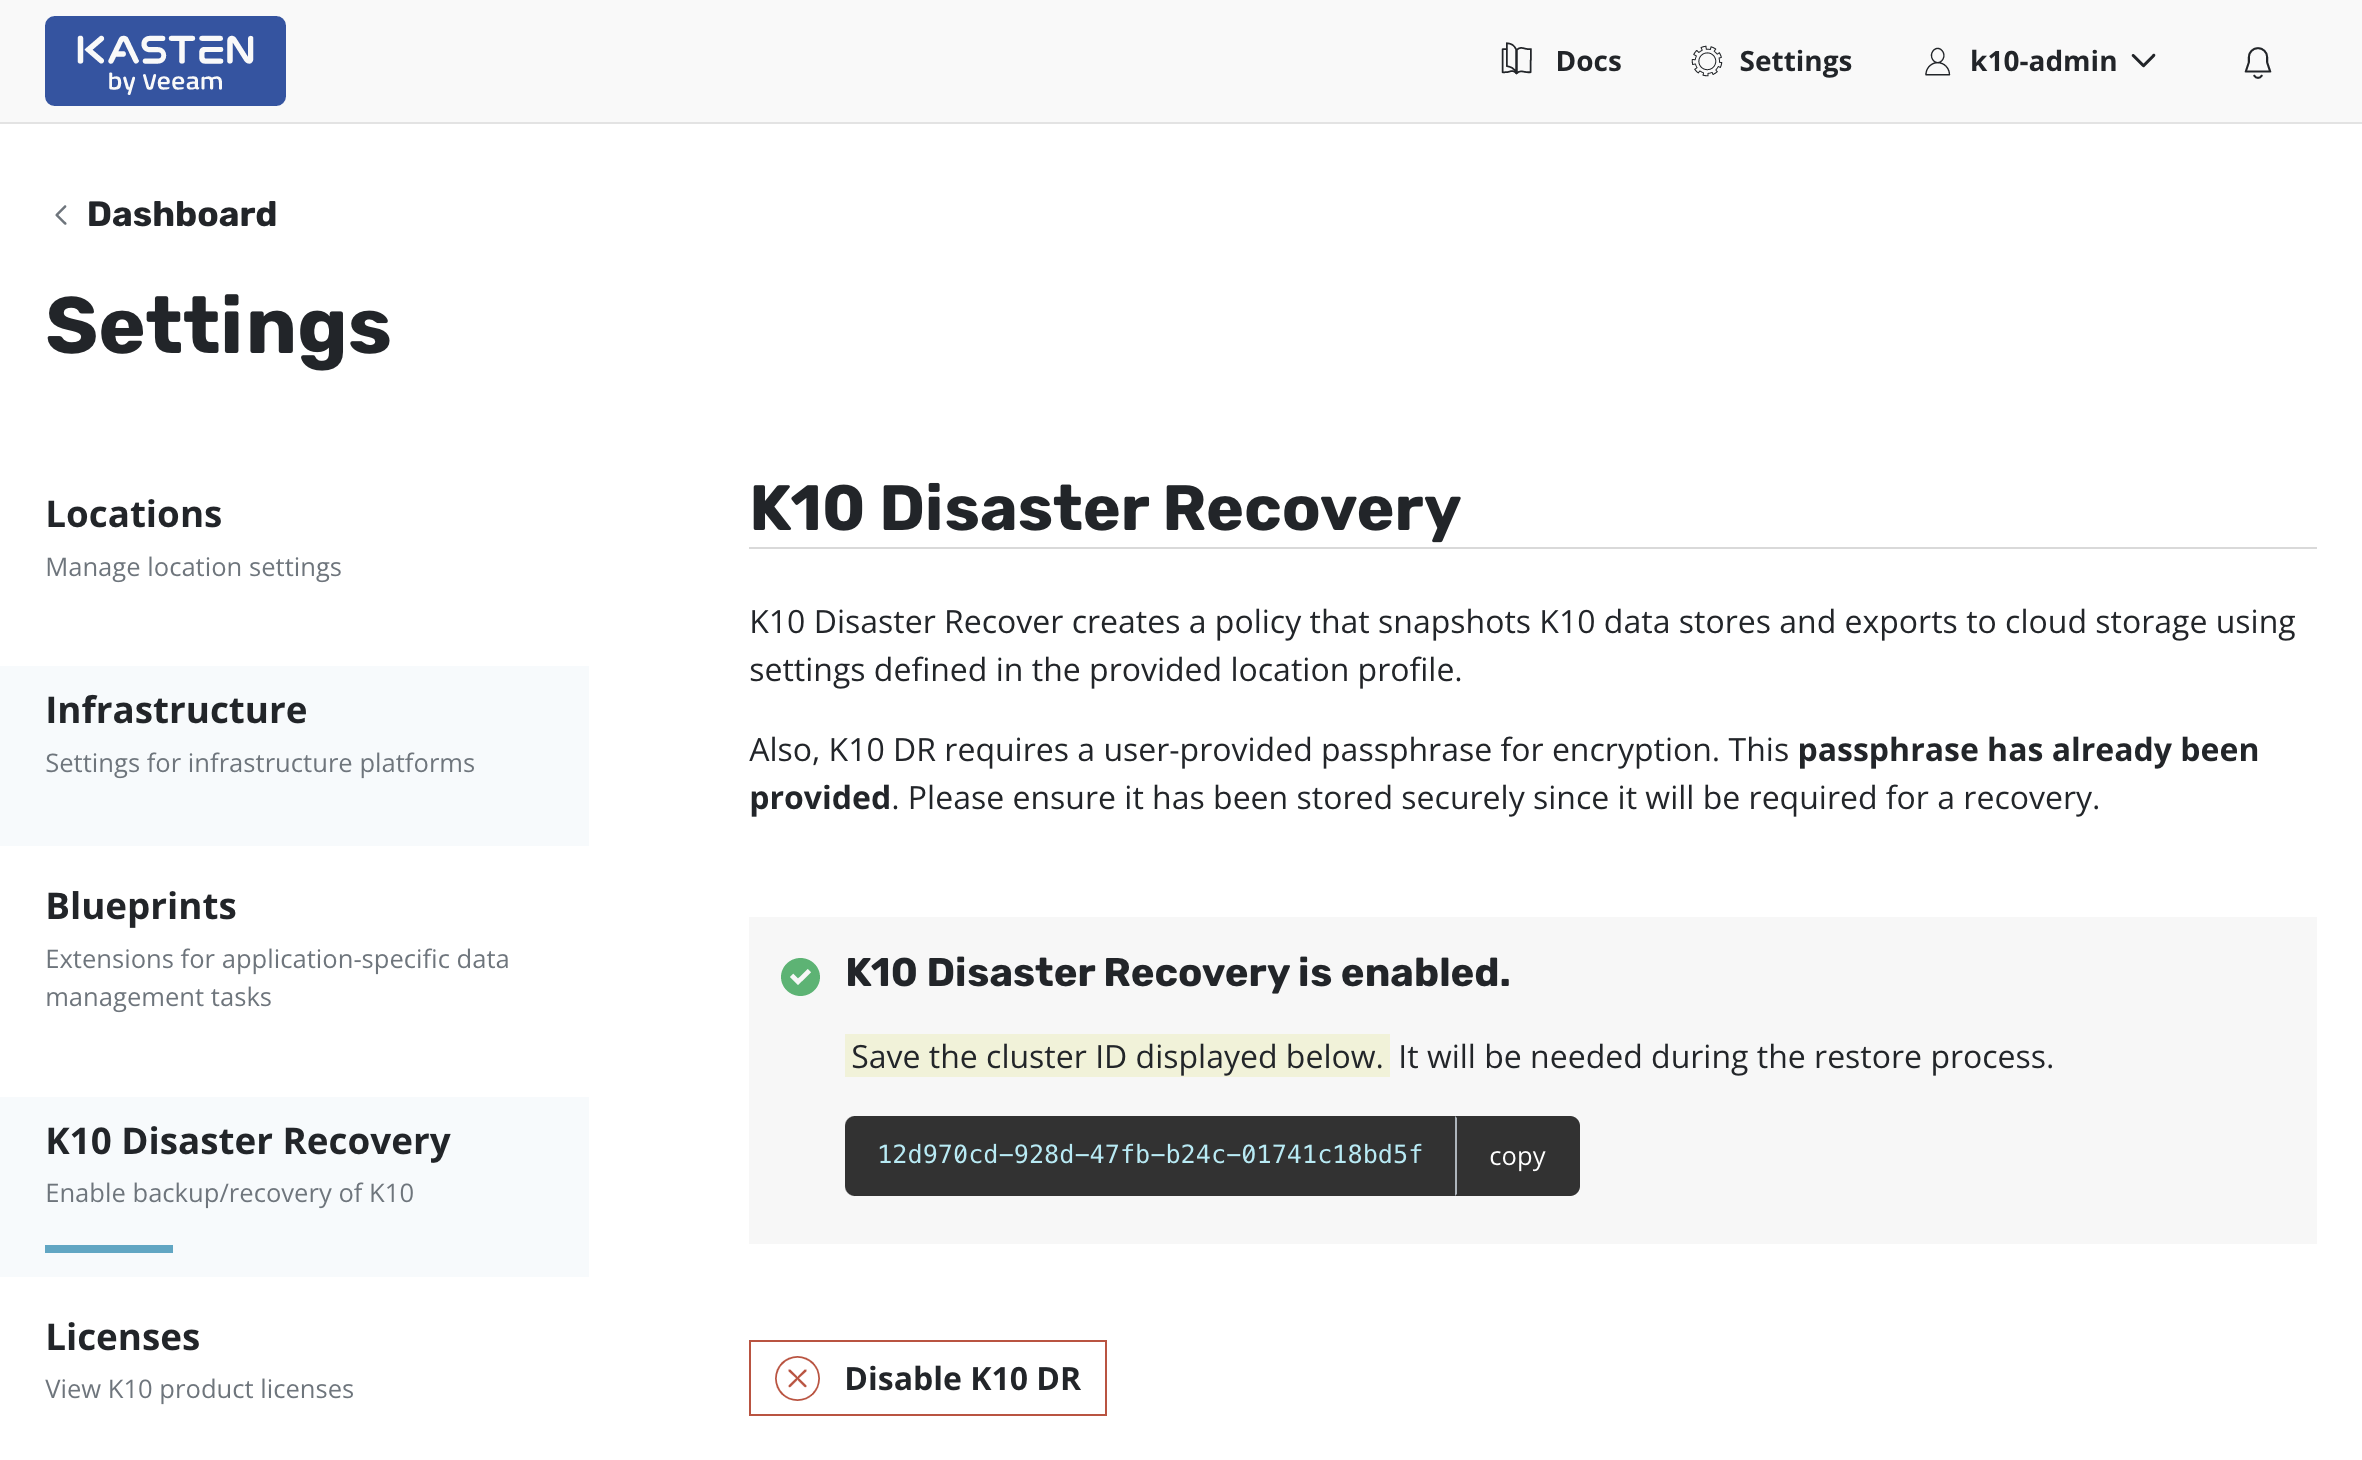
Task: Click the red X circle icon
Action: click(797, 1378)
